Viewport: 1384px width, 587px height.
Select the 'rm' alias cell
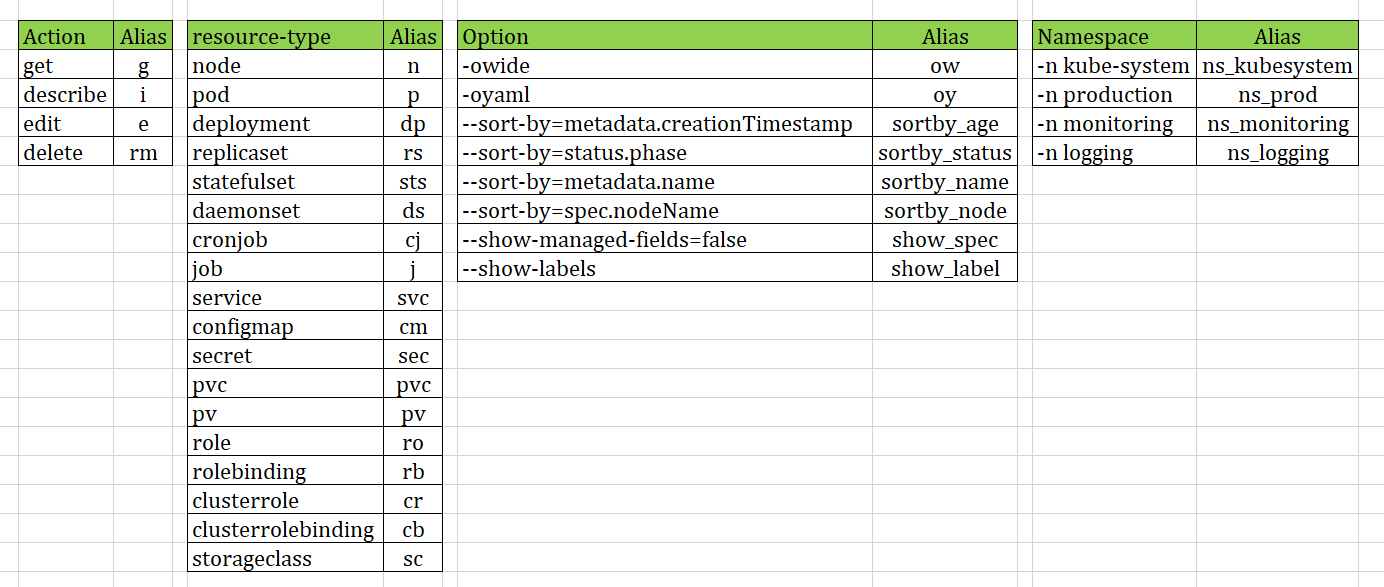pyautogui.click(x=143, y=153)
